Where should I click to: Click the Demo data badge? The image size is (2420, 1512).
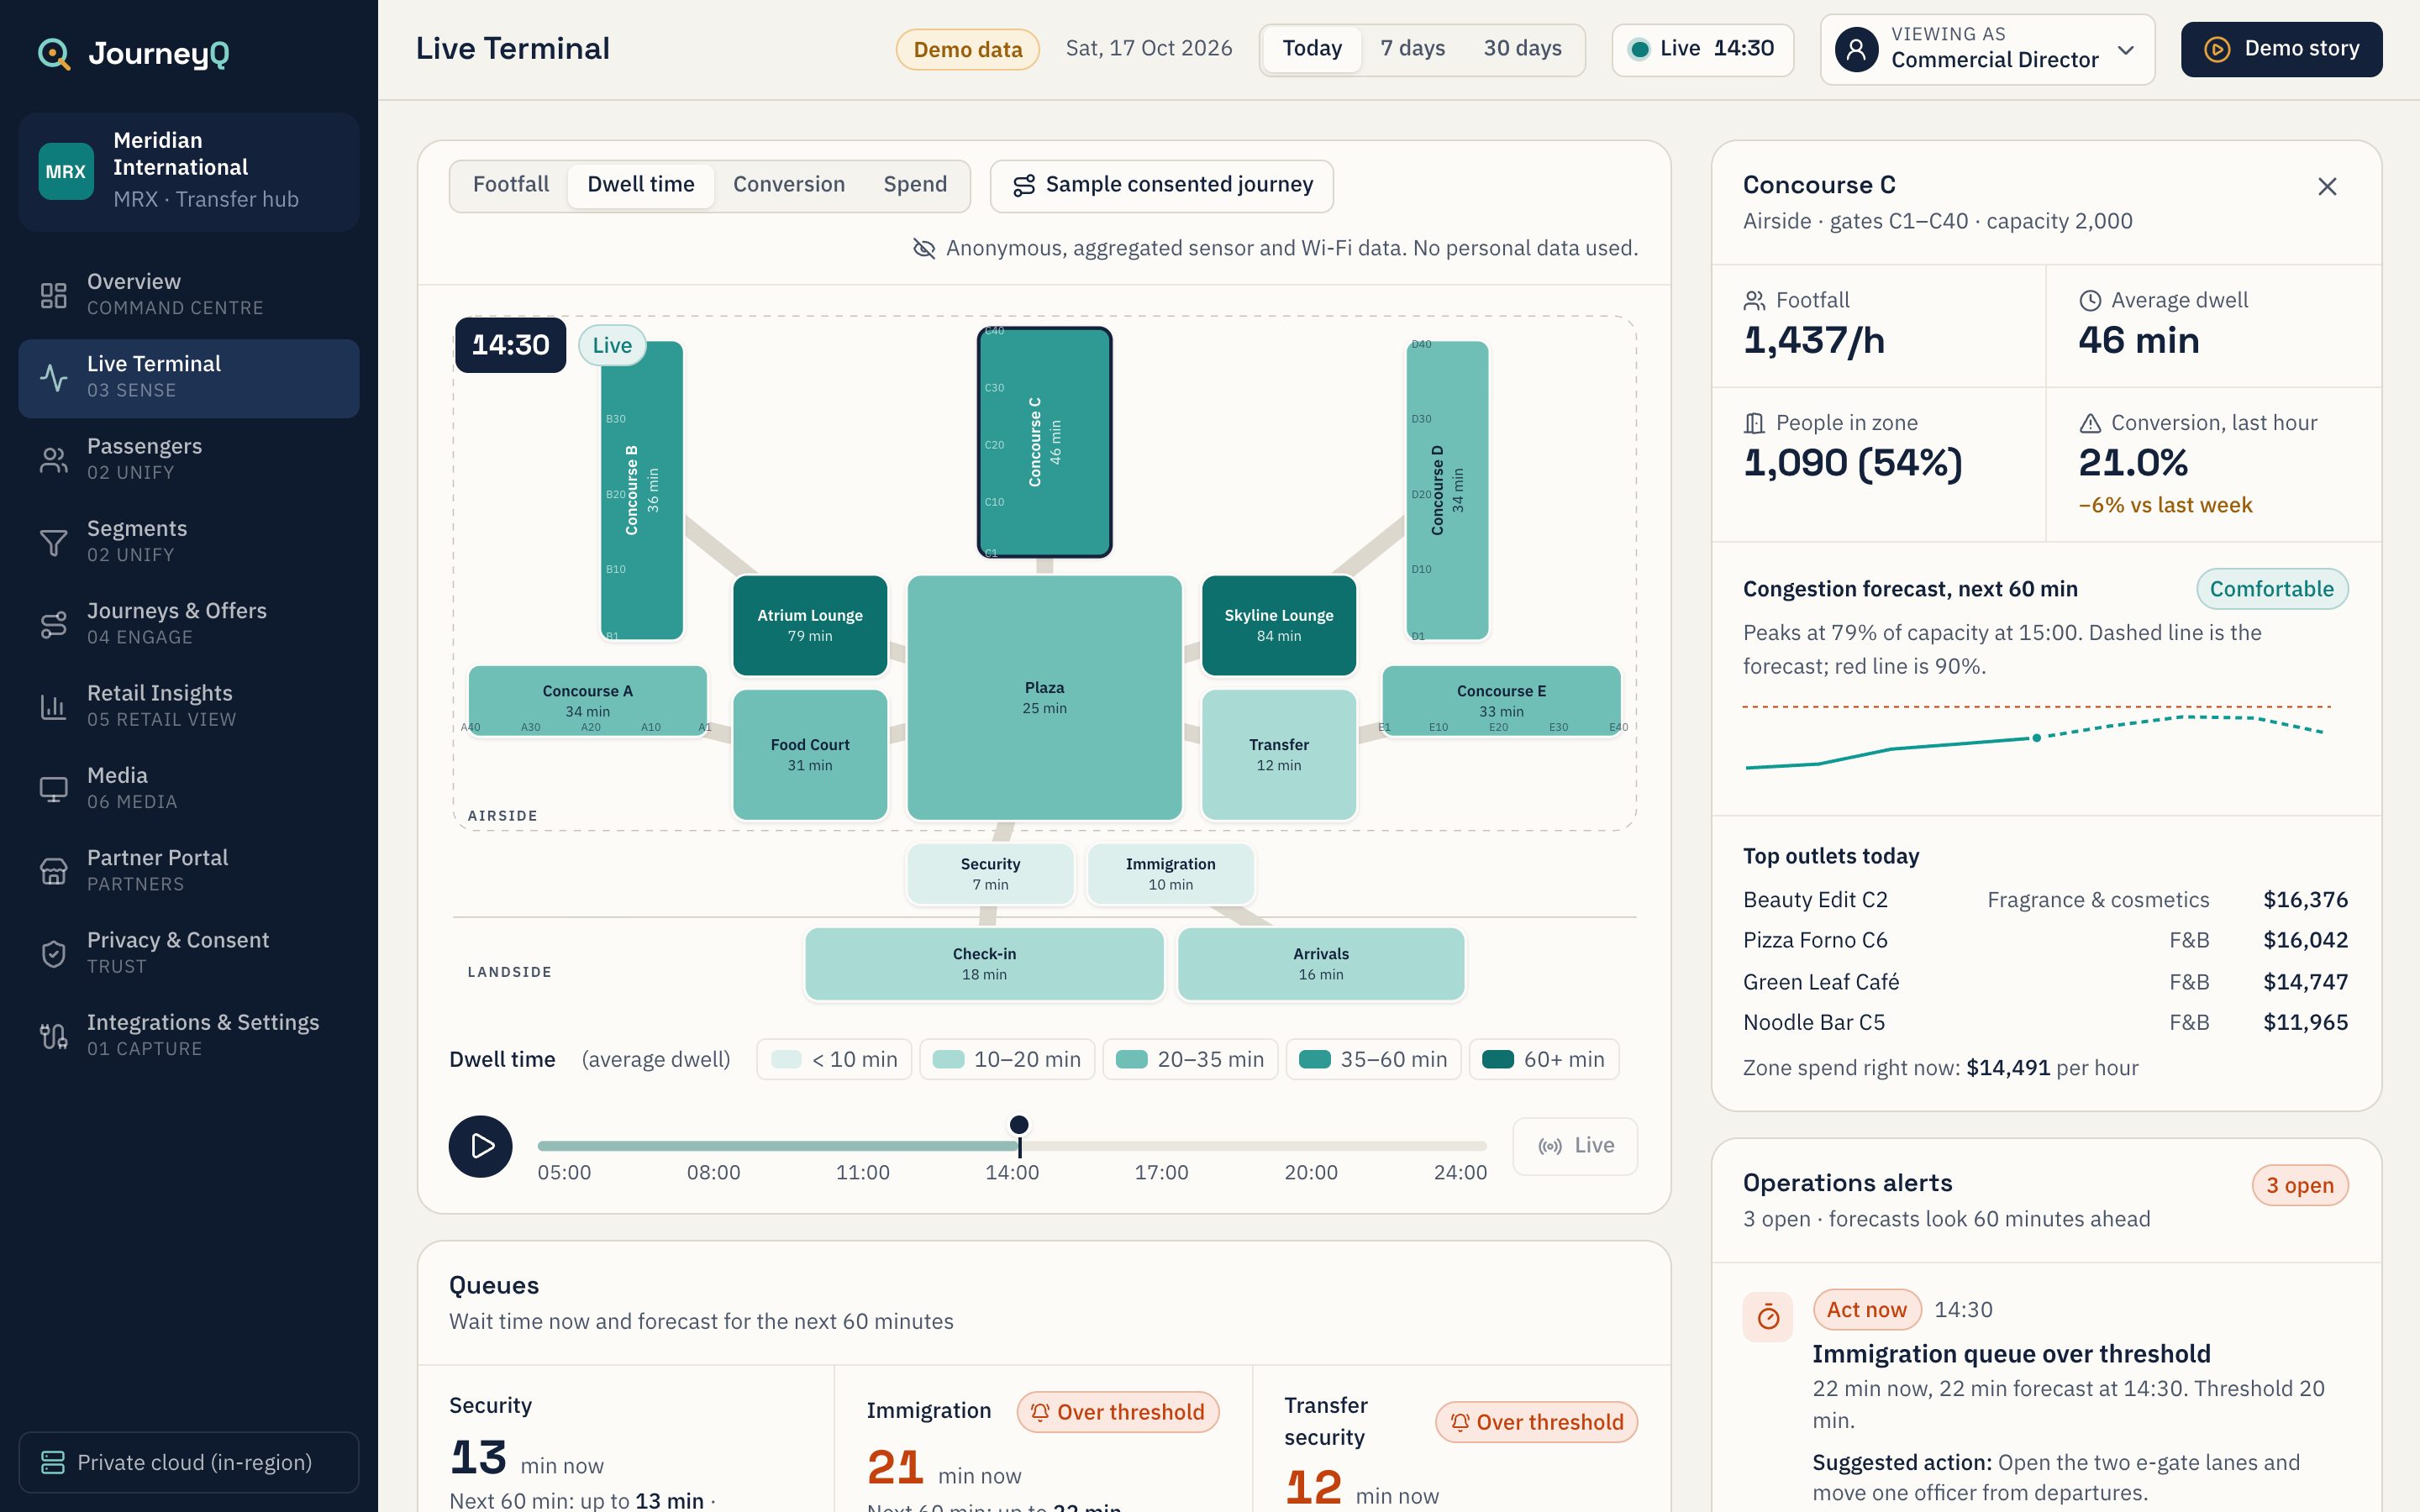click(x=967, y=49)
